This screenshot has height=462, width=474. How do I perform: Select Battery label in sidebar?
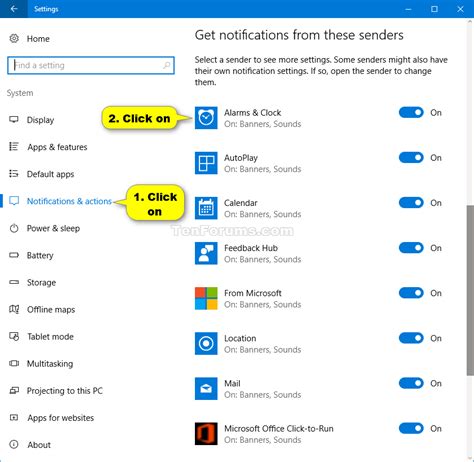(40, 255)
